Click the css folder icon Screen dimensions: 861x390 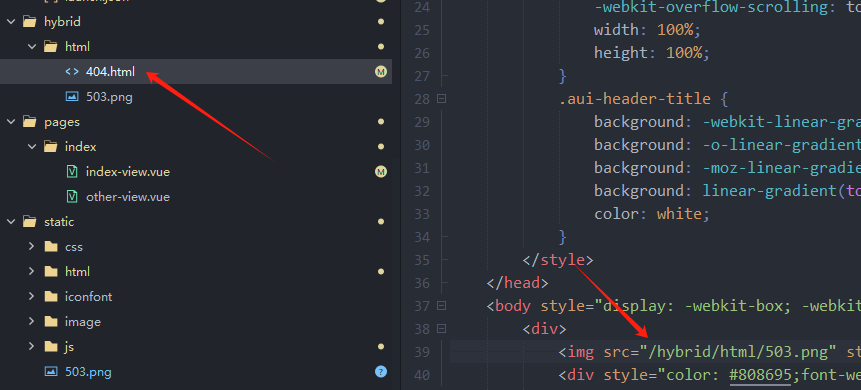coord(51,247)
